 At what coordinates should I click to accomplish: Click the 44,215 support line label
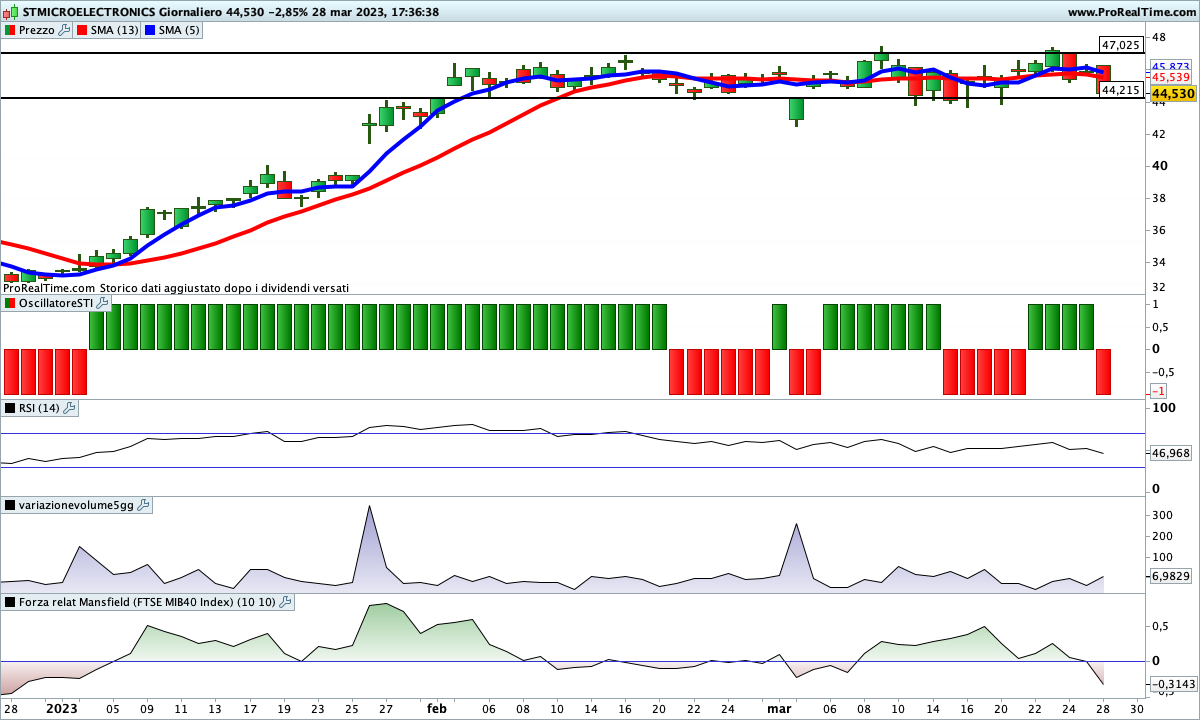coord(1121,90)
